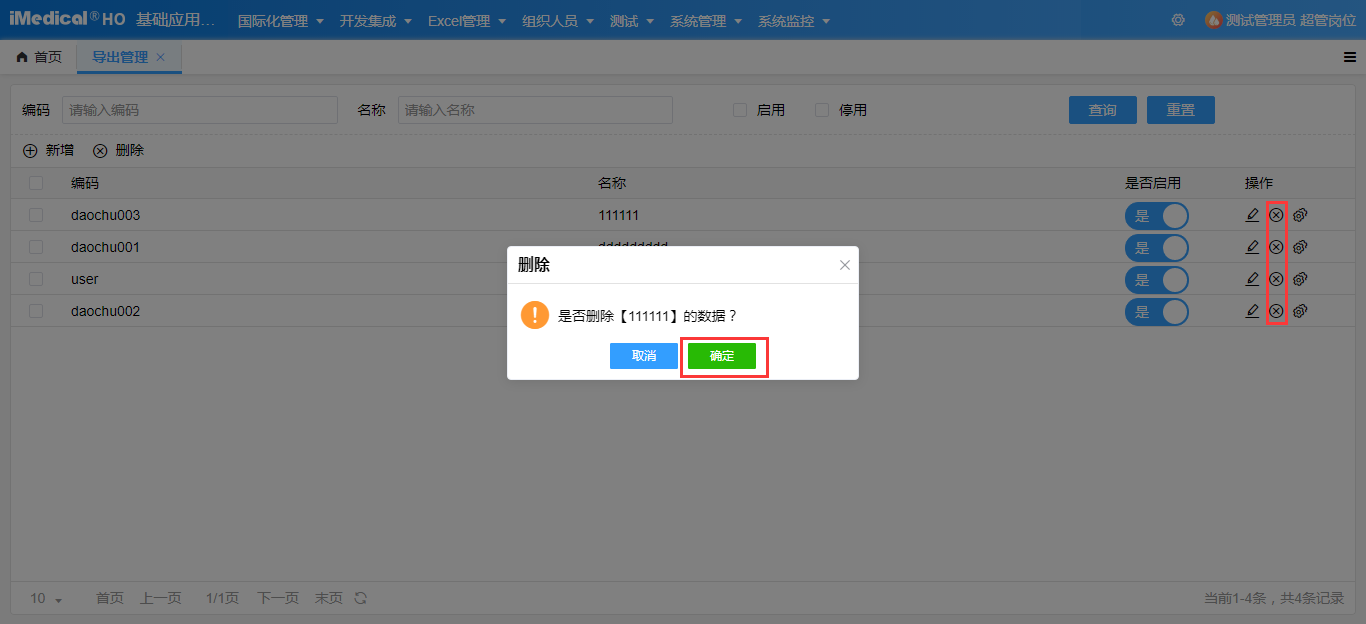This screenshot has width=1366, height=624.
Task: Open the configure gear icon on daochu002 row
Action: (x=1299, y=311)
